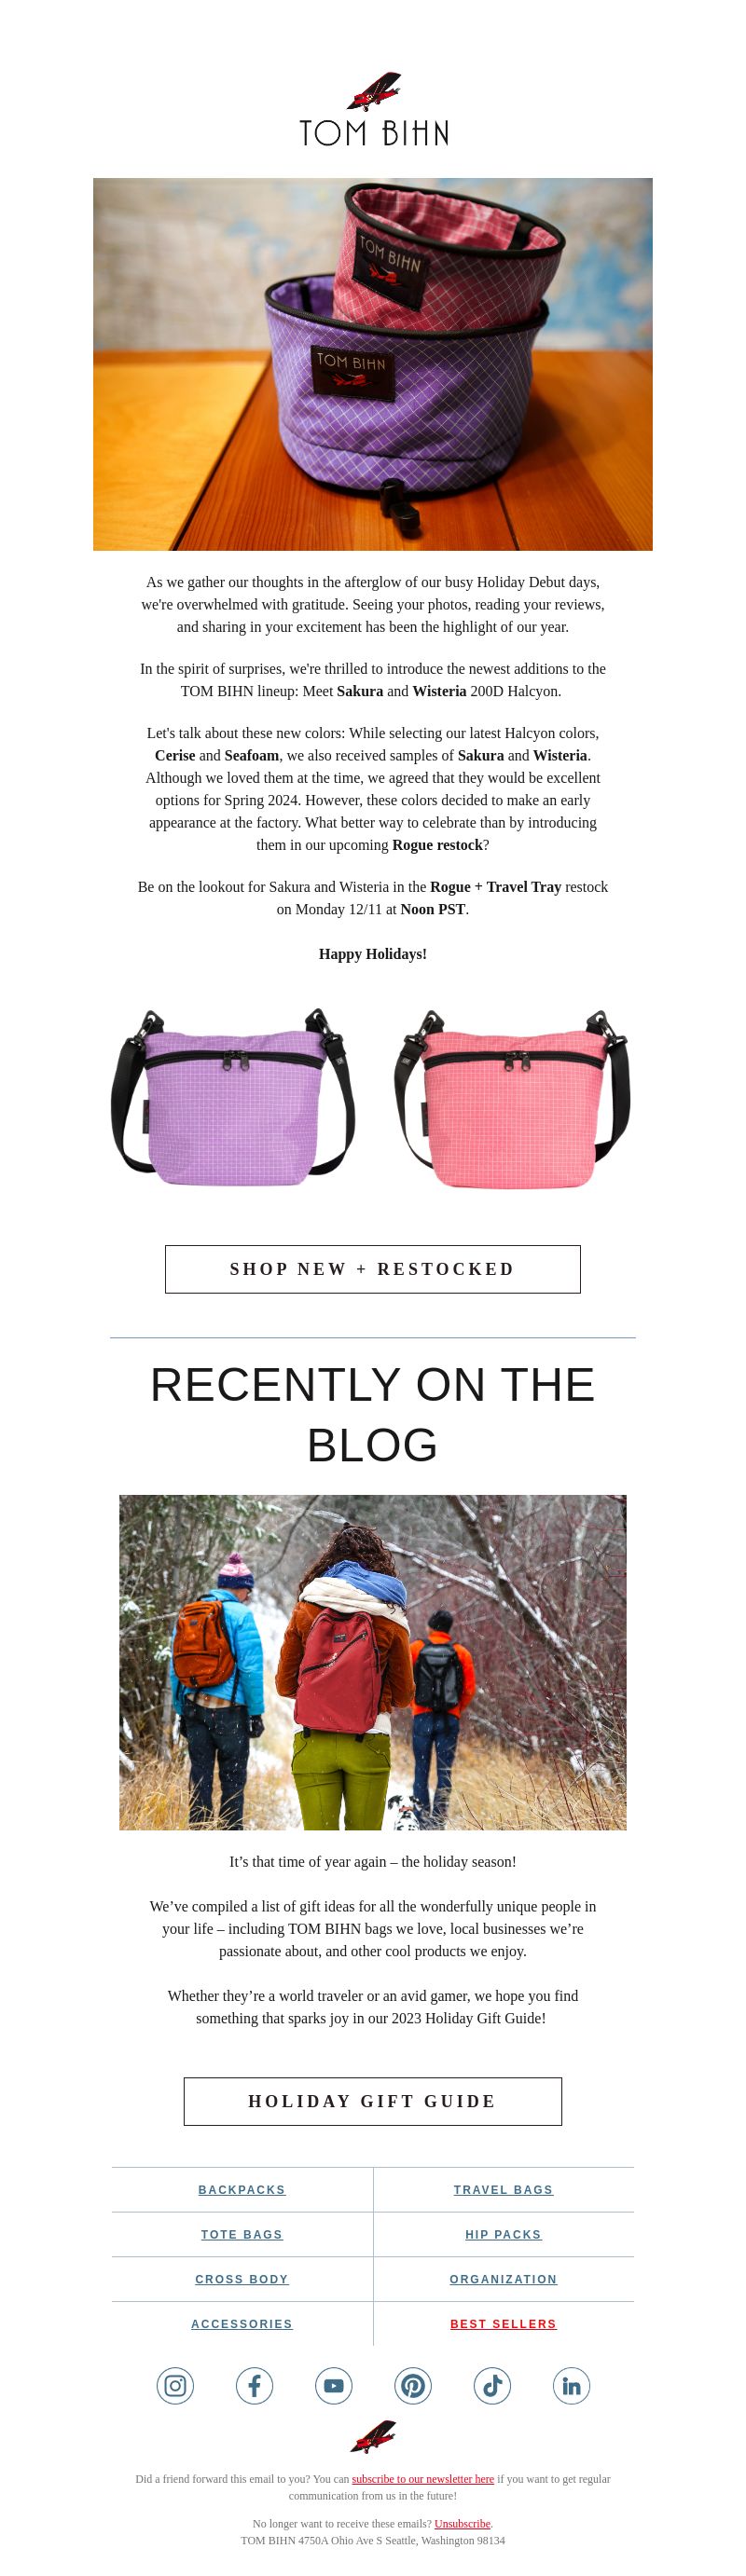Open the Best Sellers link in red
The height and width of the screenshot is (2576, 746).
coord(503,2324)
